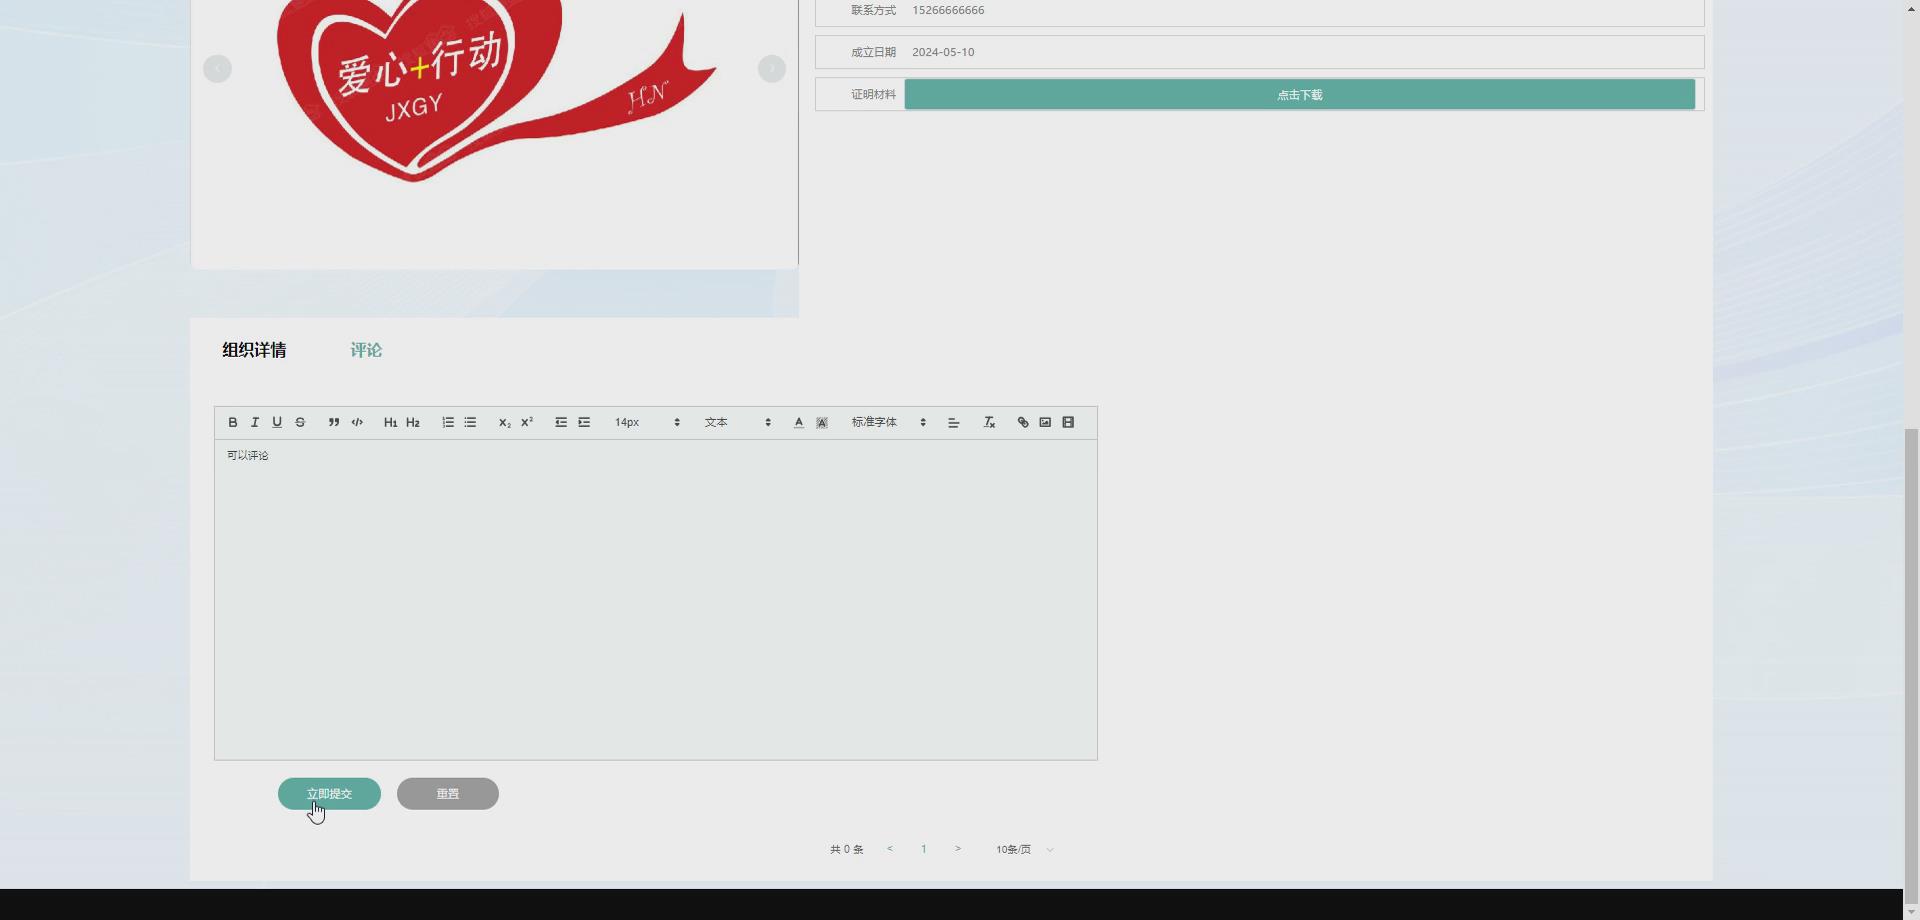Insert an image into the comment

(1045, 422)
